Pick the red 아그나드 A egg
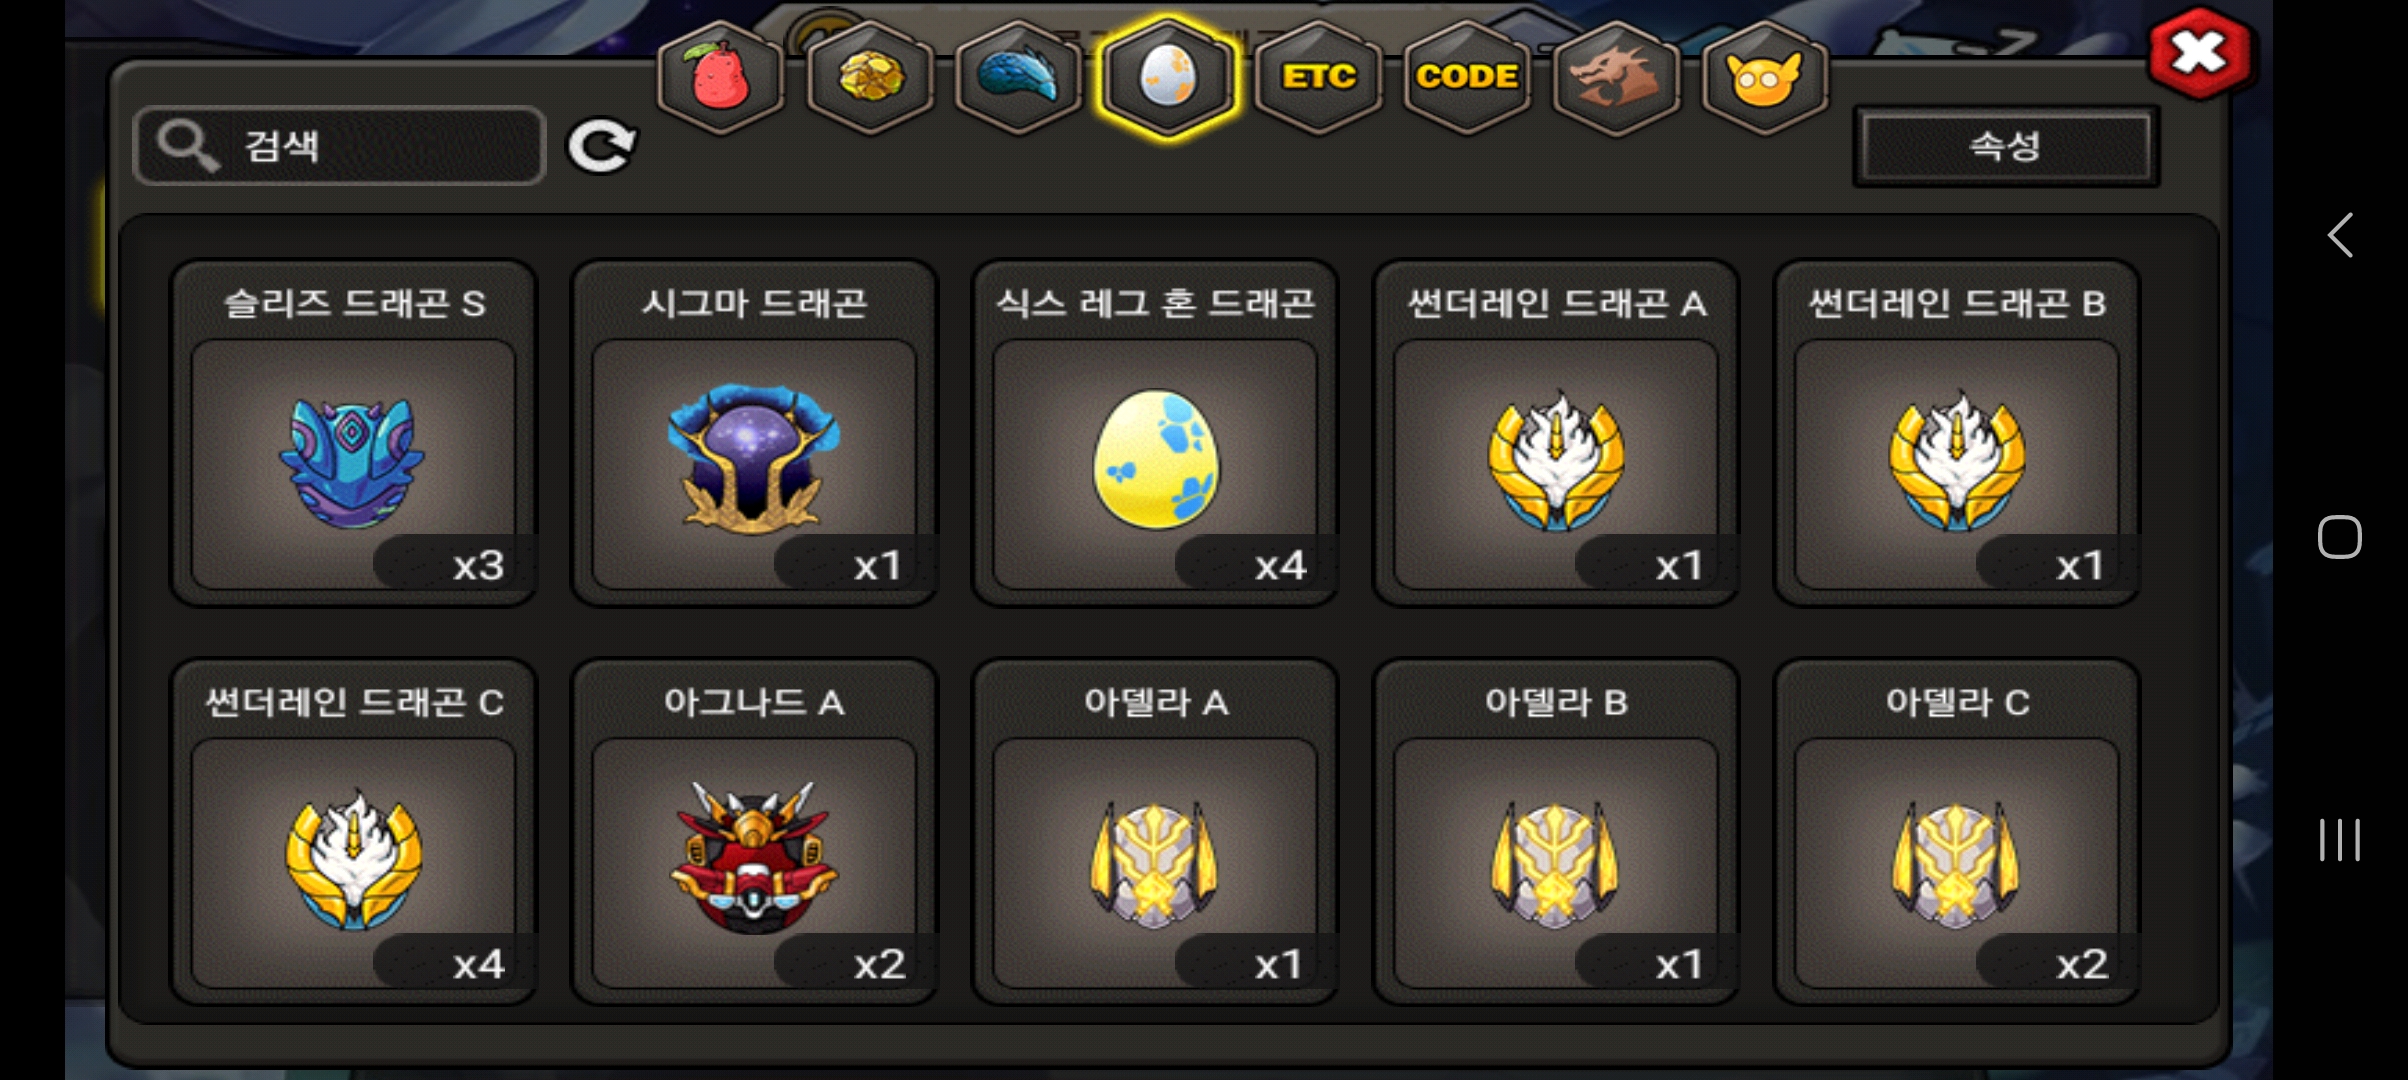 point(754,832)
